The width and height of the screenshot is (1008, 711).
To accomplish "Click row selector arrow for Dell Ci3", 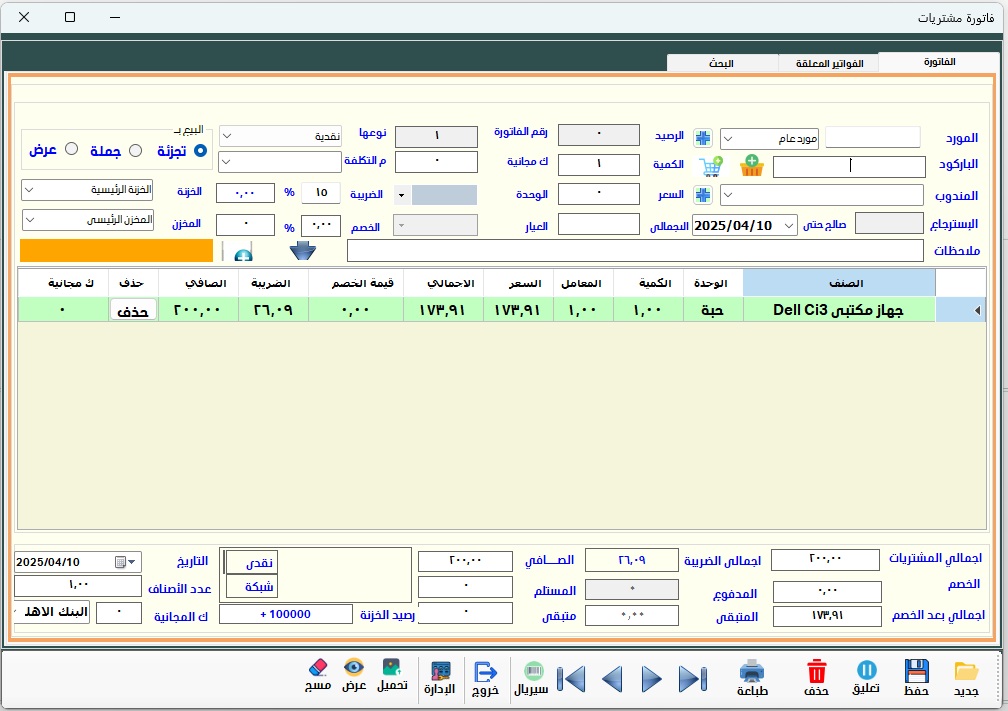I will pos(977,310).
